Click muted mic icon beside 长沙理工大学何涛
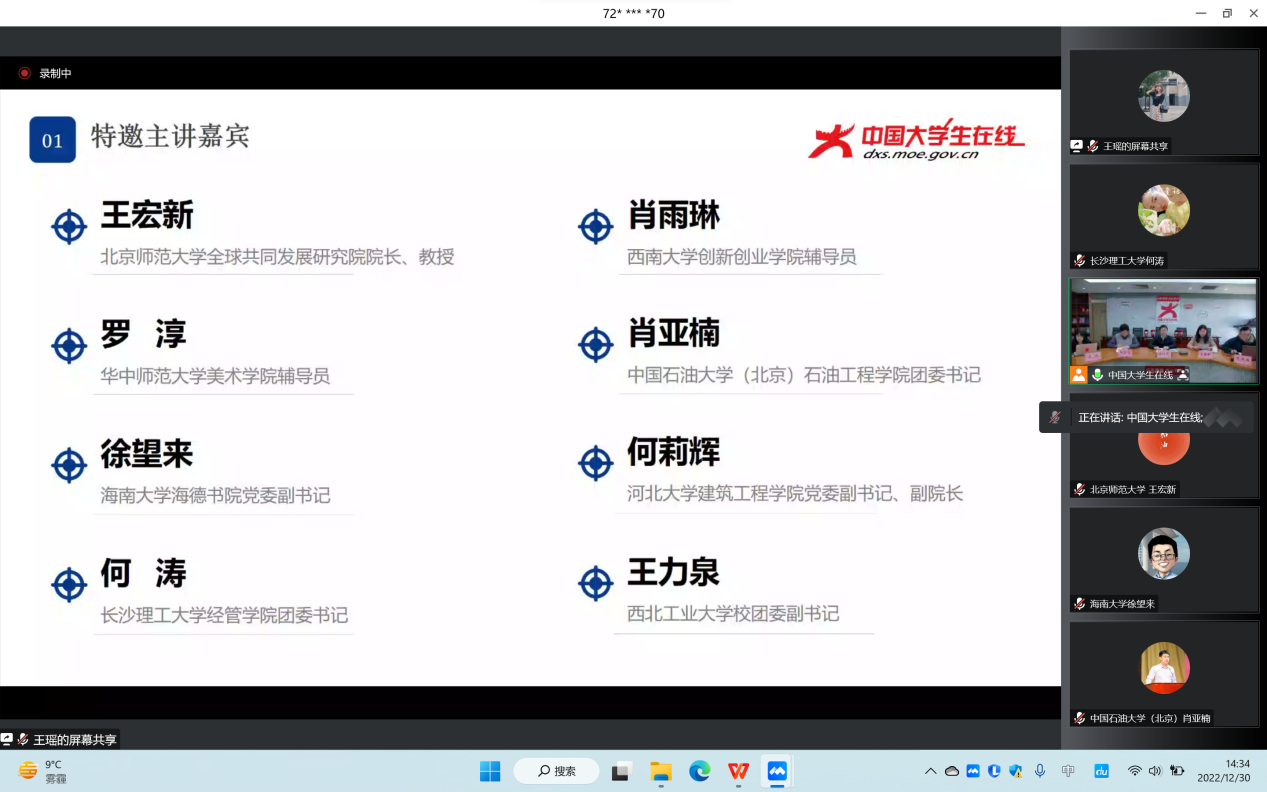1267x792 pixels. (x=1079, y=260)
